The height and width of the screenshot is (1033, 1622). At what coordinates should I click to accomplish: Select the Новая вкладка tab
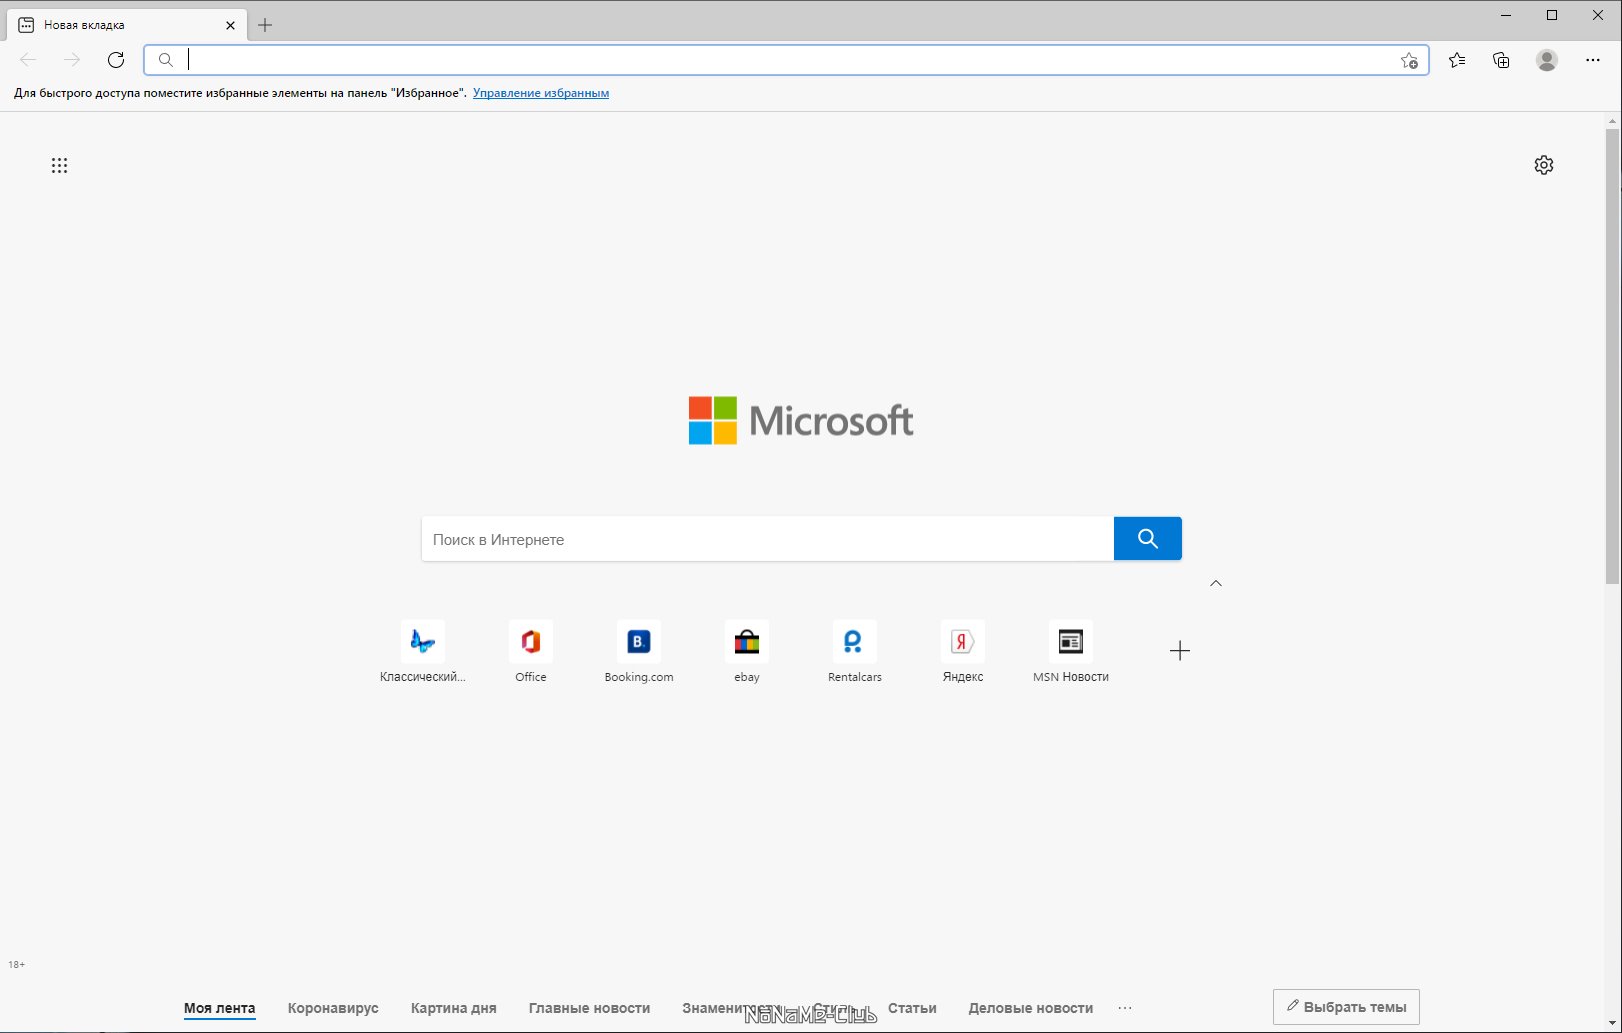coord(127,25)
